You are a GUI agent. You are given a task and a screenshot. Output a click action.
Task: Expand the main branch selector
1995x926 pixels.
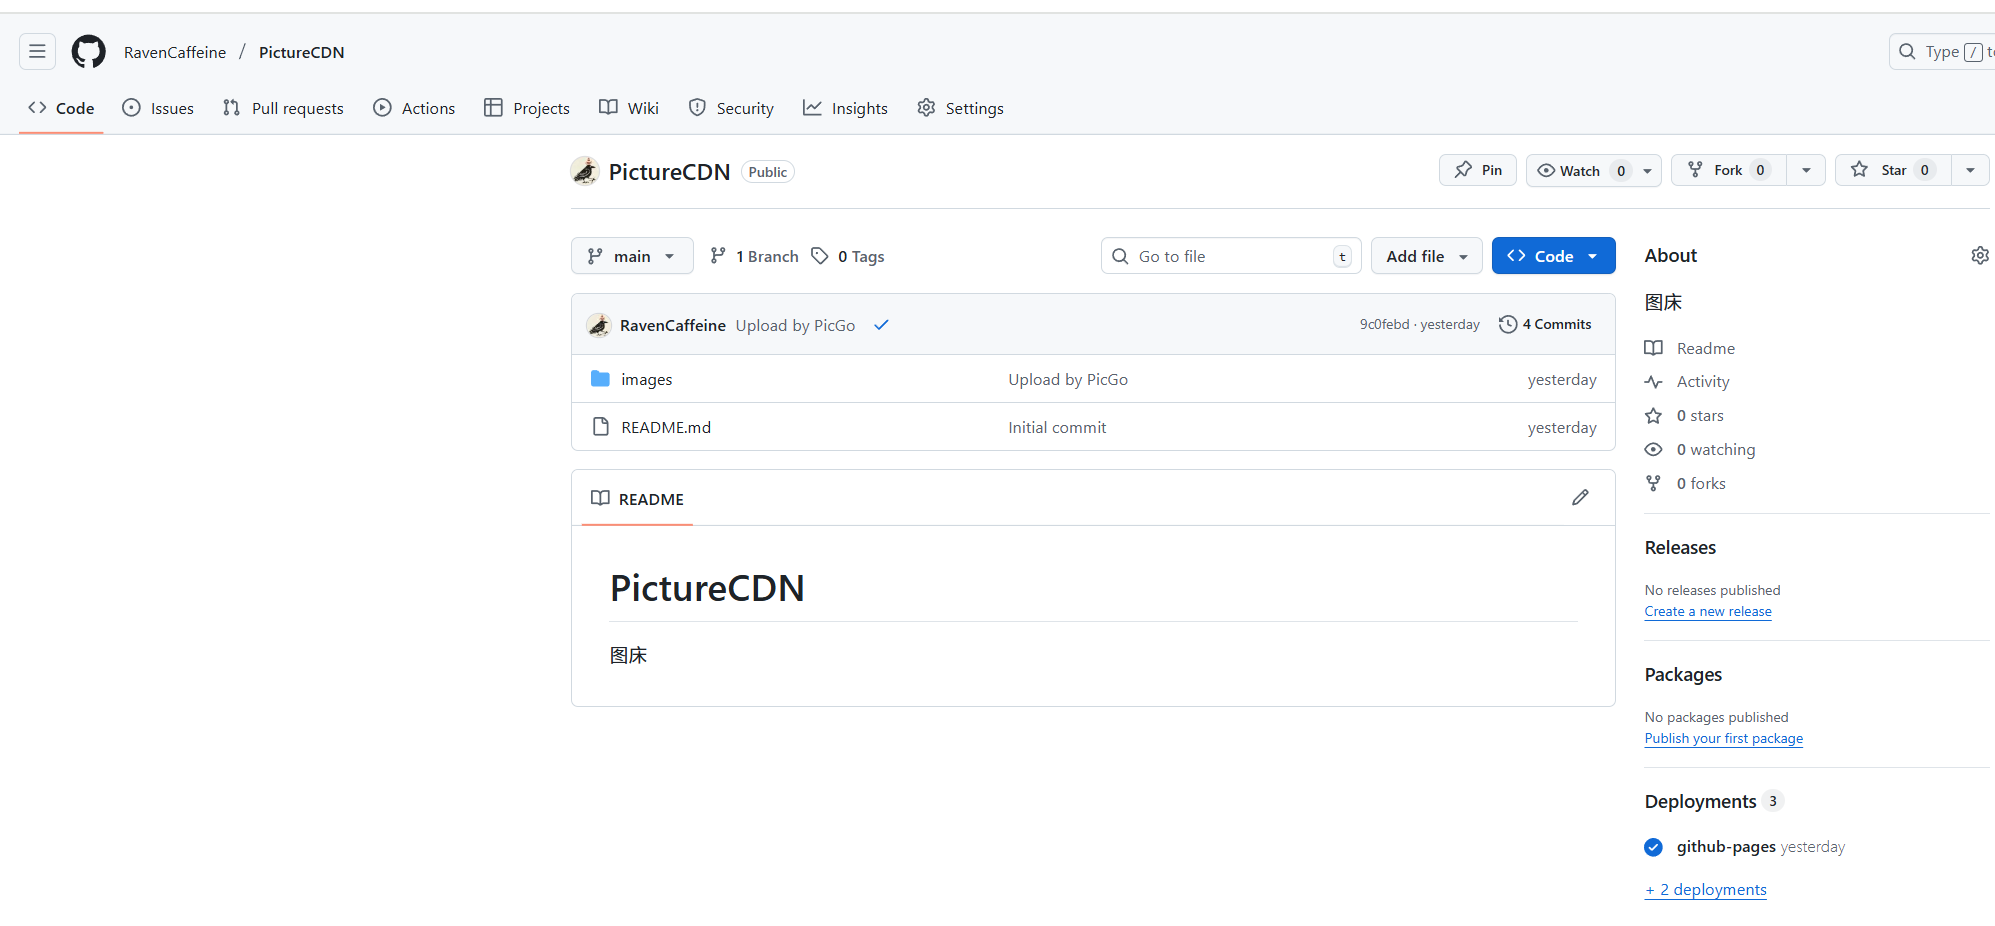pyautogui.click(x=632, y=256)
